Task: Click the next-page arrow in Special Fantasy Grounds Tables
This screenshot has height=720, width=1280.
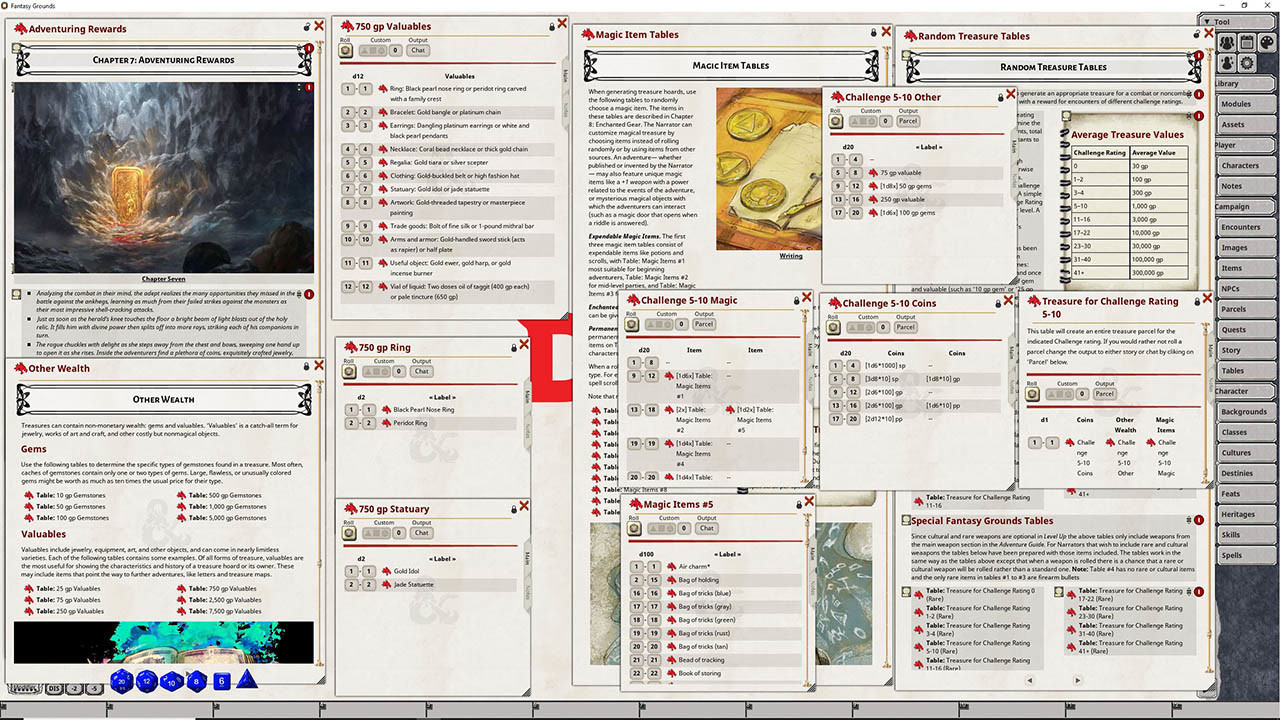Action: (1079, 678)
